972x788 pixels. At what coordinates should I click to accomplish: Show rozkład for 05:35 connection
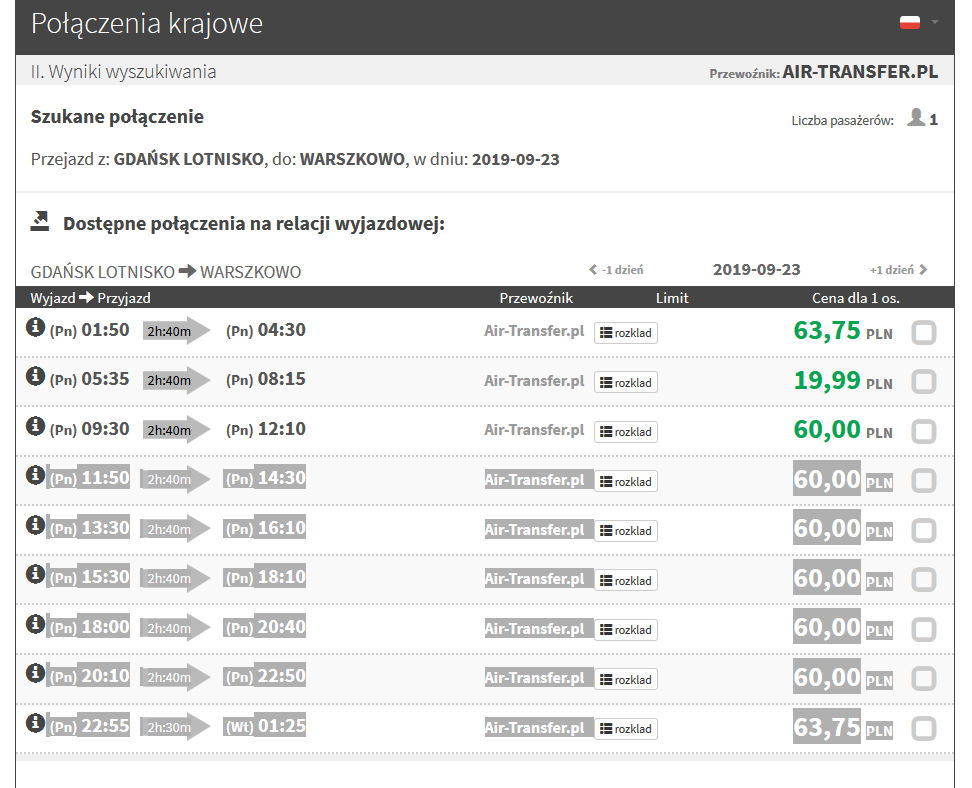[x=625, y=383]
